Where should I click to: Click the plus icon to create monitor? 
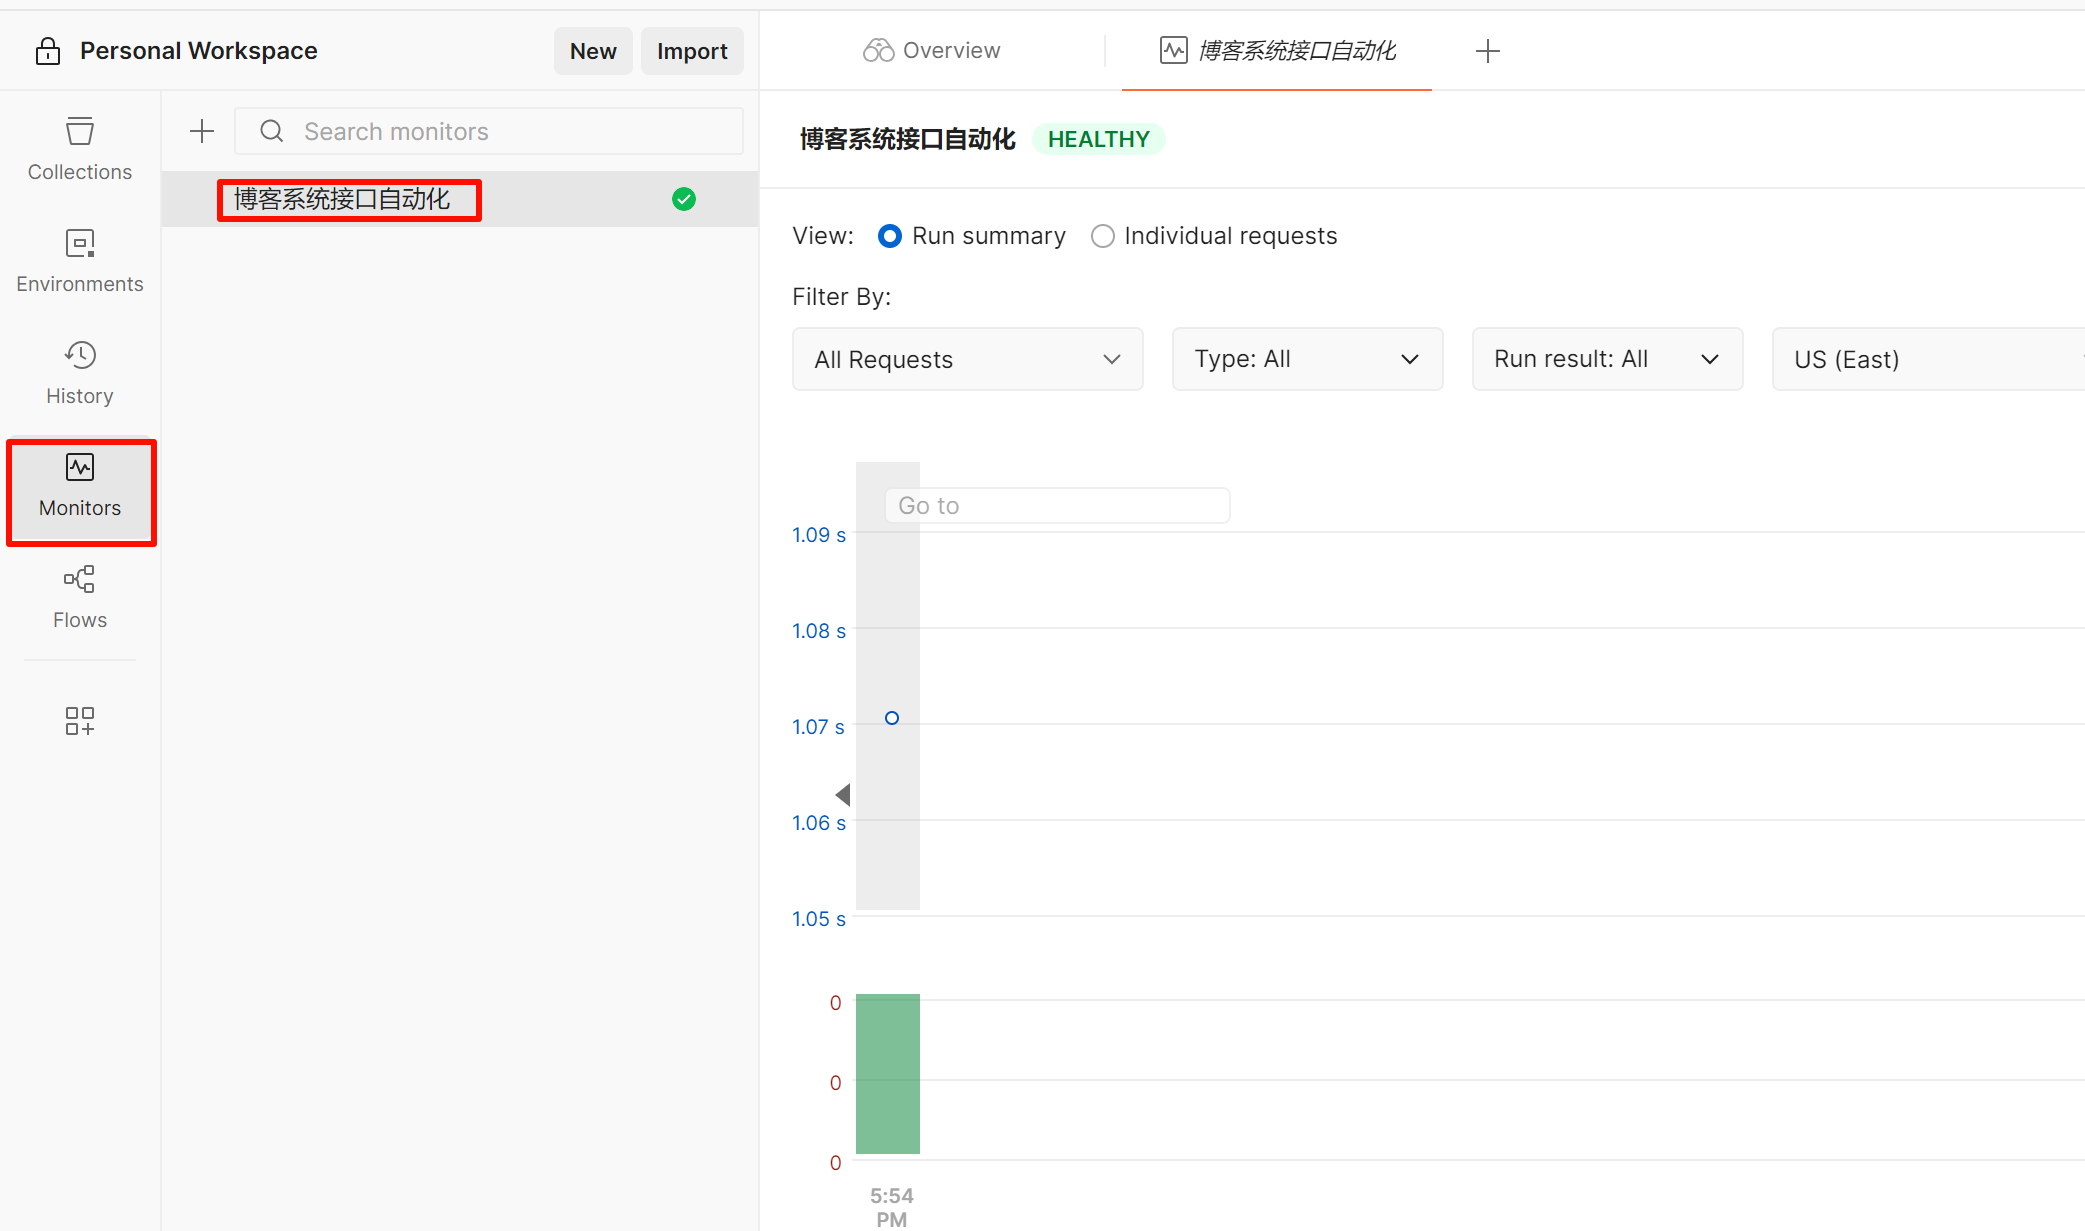pyautogui.click(x=202, y=131)
